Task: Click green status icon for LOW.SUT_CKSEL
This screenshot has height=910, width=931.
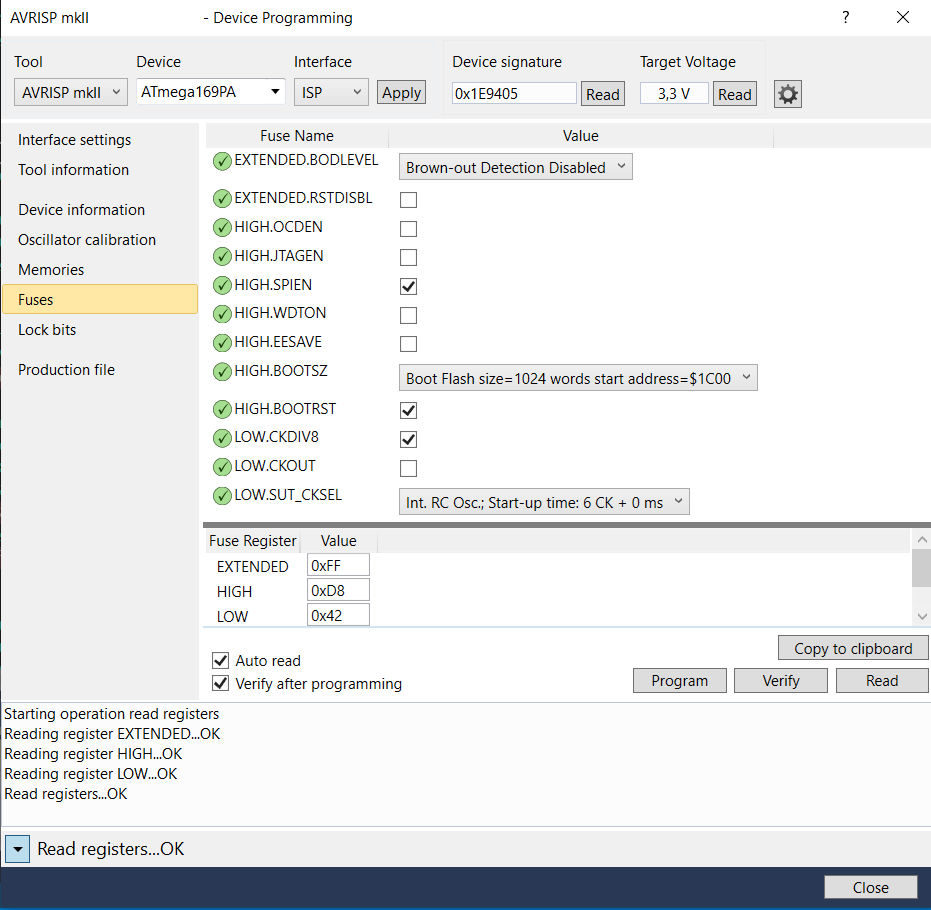Action: tap(222, 496)
